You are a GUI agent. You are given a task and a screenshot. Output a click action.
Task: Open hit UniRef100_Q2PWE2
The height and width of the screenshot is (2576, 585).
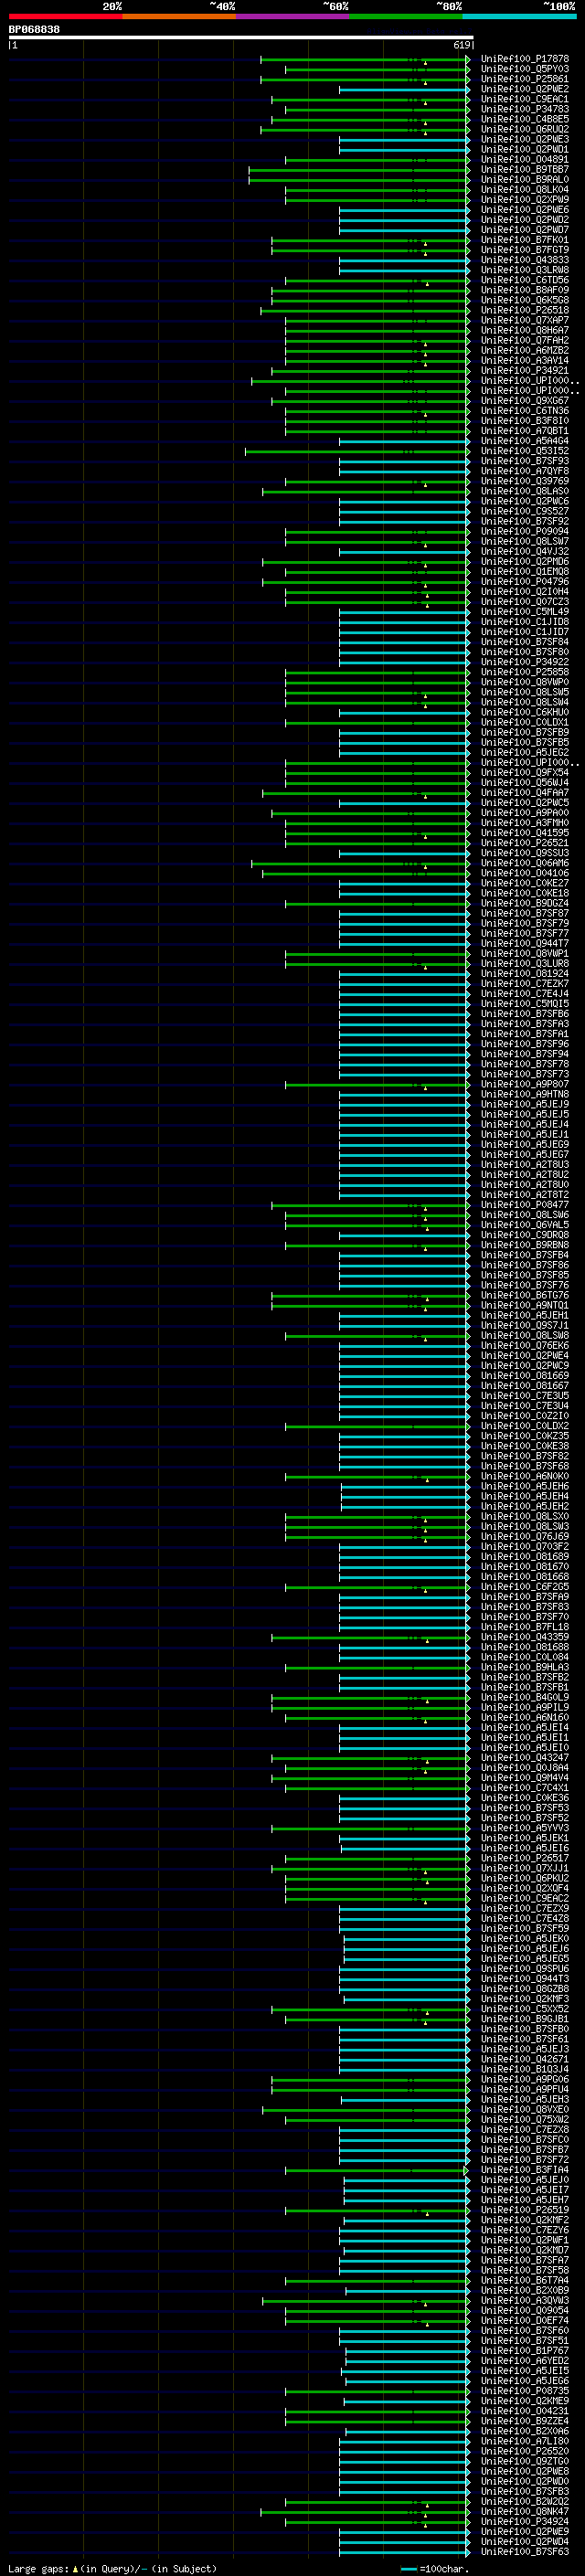[525, 89]
